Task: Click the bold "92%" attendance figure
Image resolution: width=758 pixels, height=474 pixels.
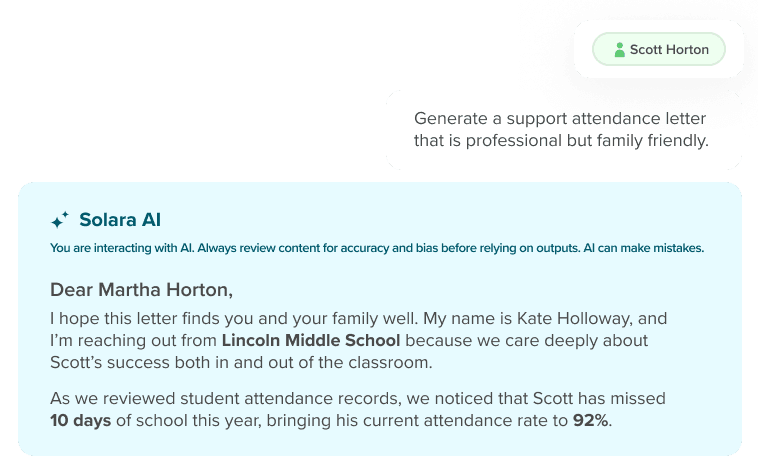Action: (x=591, y=420)
